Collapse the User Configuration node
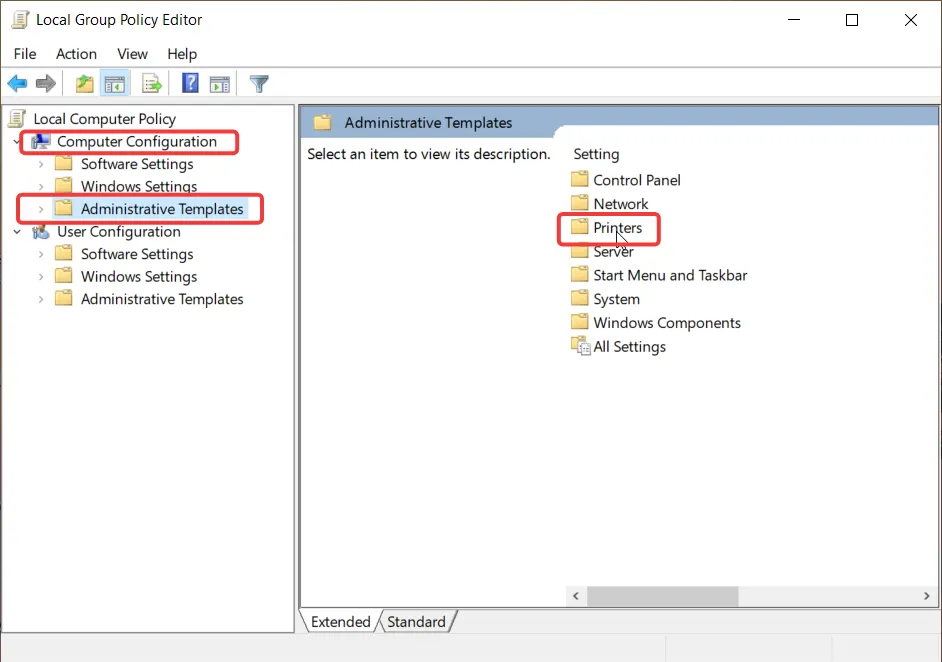This screenshot has height=662, width=942. coord(17,232)
